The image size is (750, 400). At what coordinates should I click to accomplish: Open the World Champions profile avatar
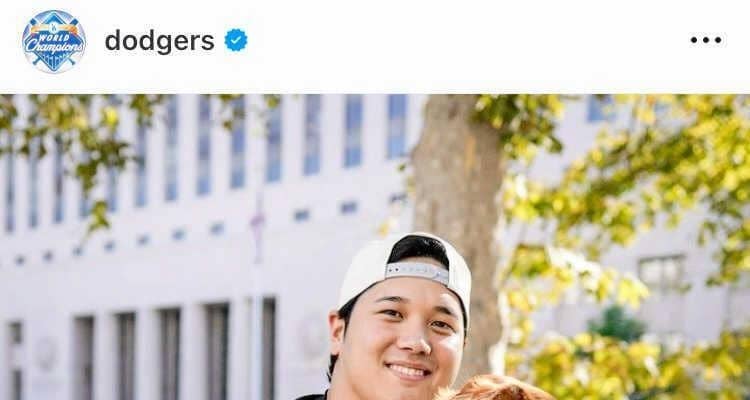pyautogui.click(x=54, y=41)
